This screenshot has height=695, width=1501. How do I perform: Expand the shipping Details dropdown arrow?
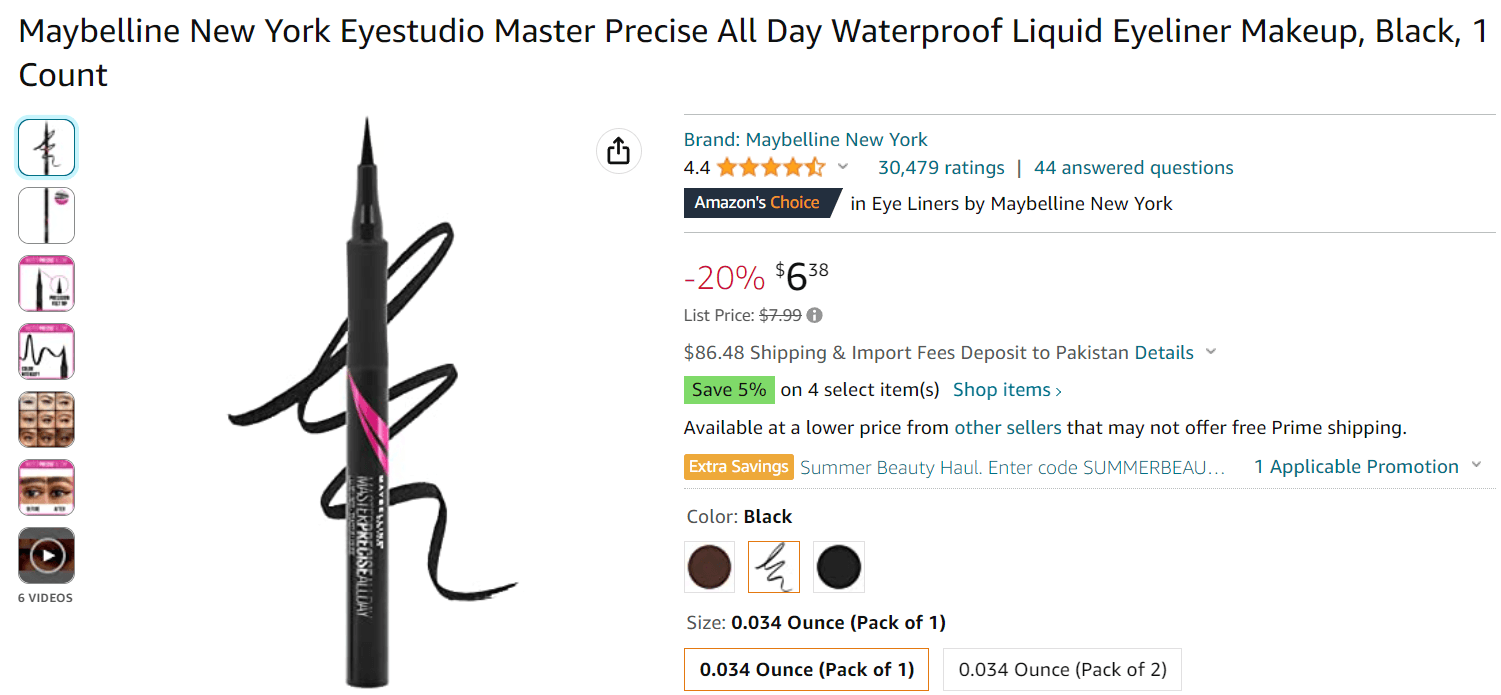1211,352
